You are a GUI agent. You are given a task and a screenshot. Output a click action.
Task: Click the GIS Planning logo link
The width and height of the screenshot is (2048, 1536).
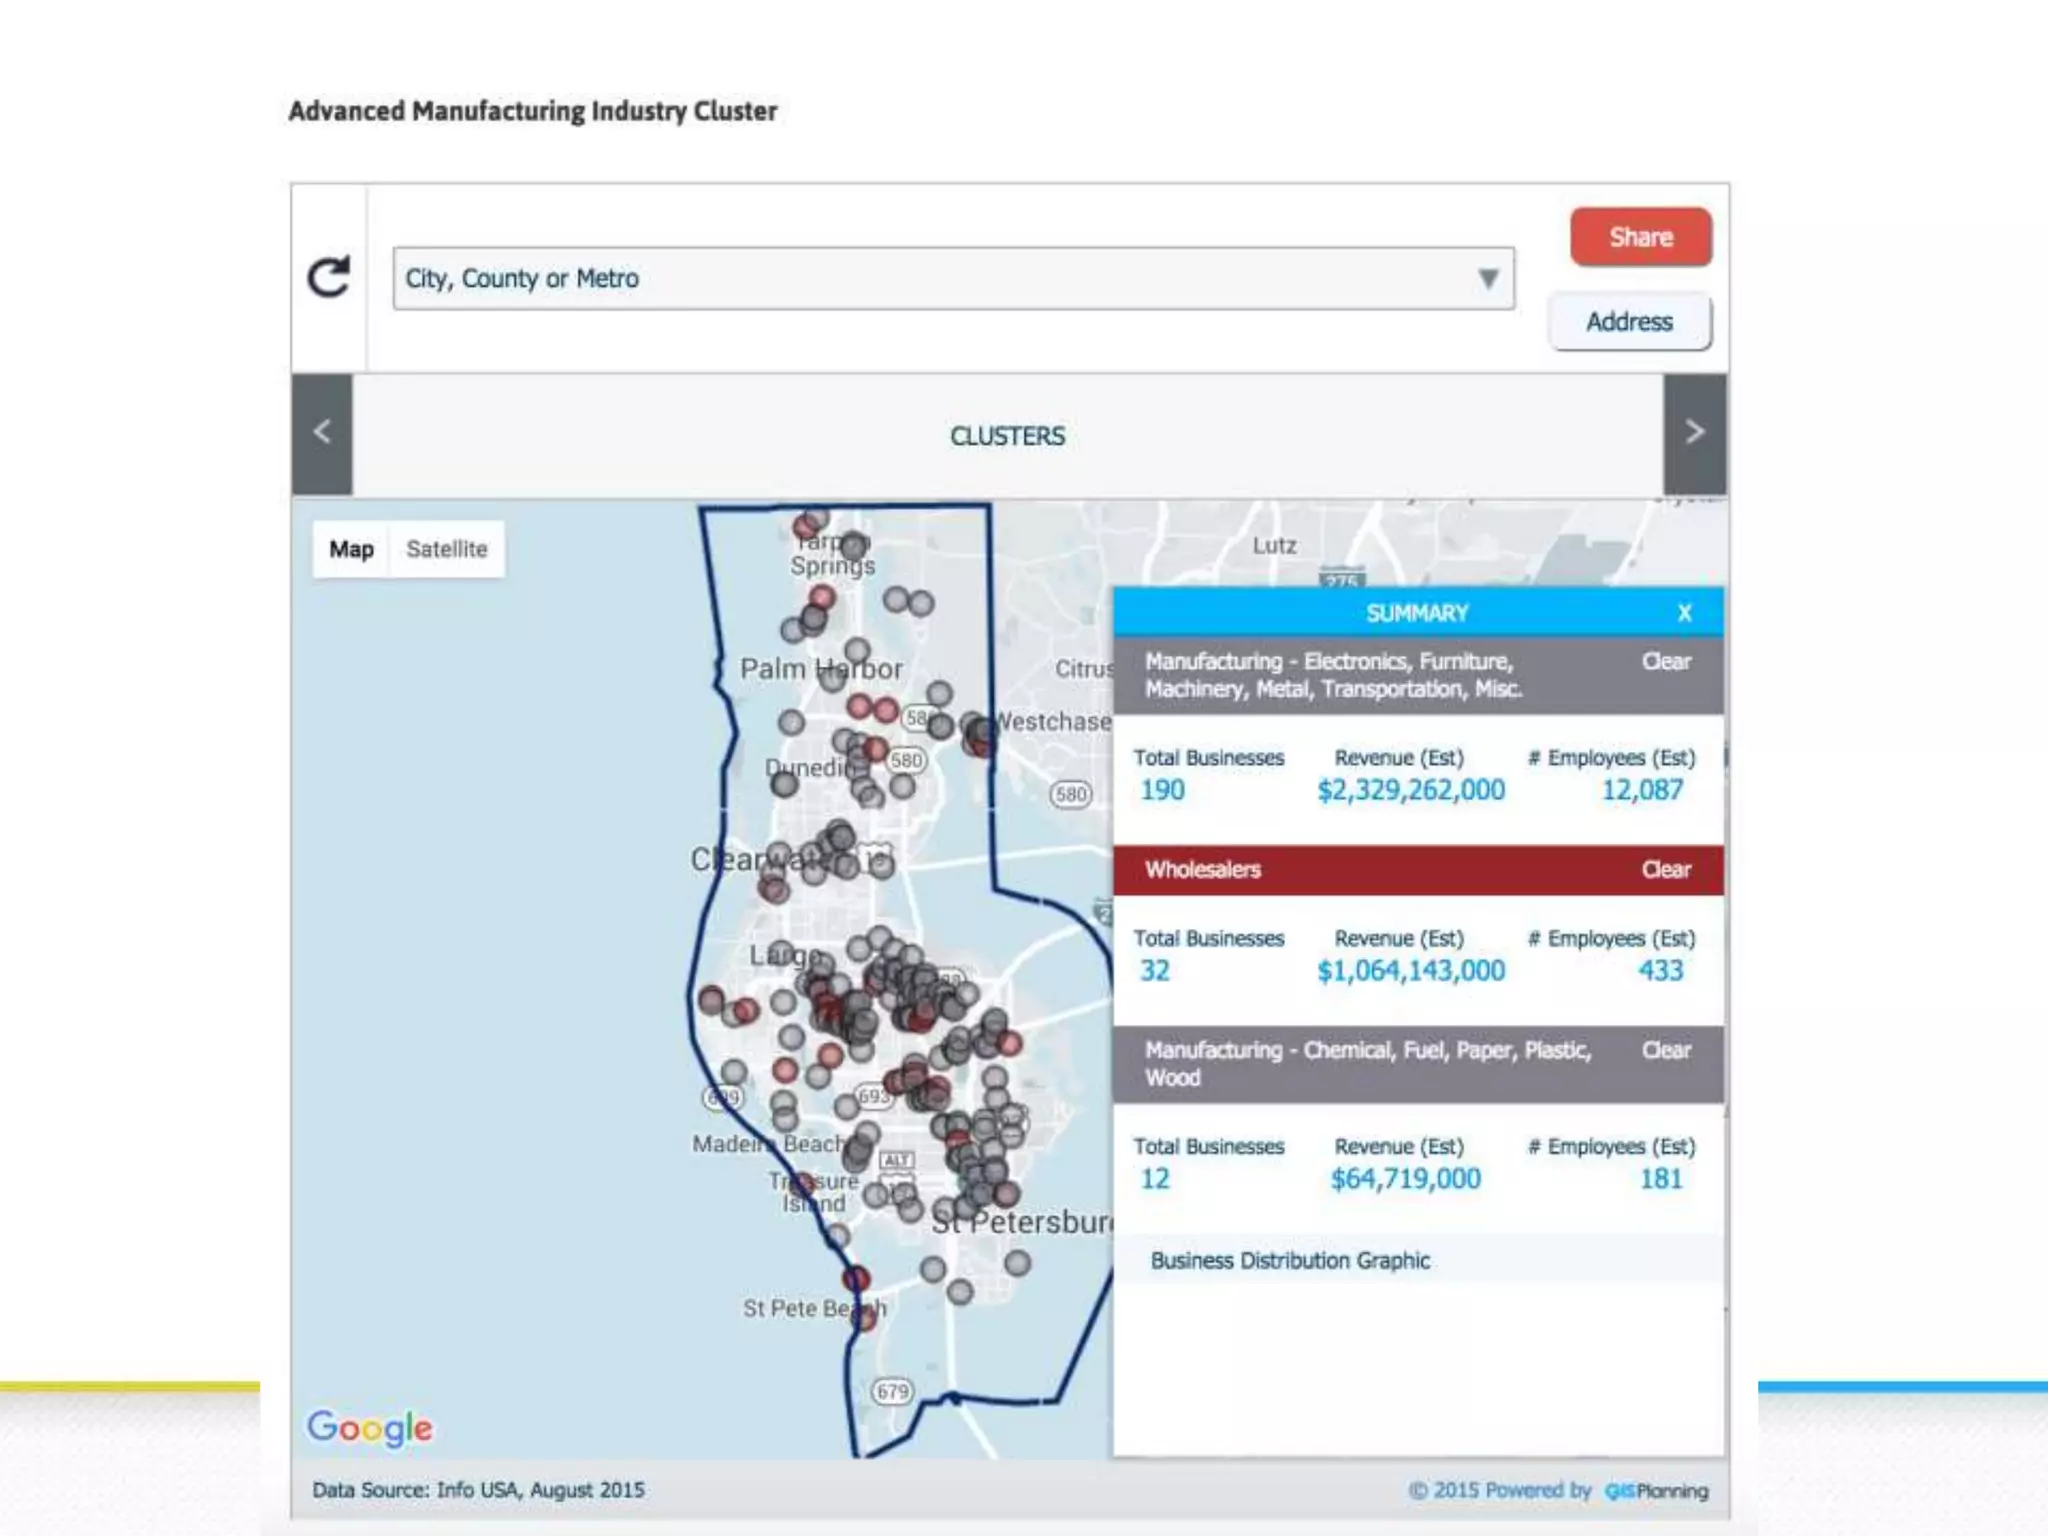(1656, 1491)
